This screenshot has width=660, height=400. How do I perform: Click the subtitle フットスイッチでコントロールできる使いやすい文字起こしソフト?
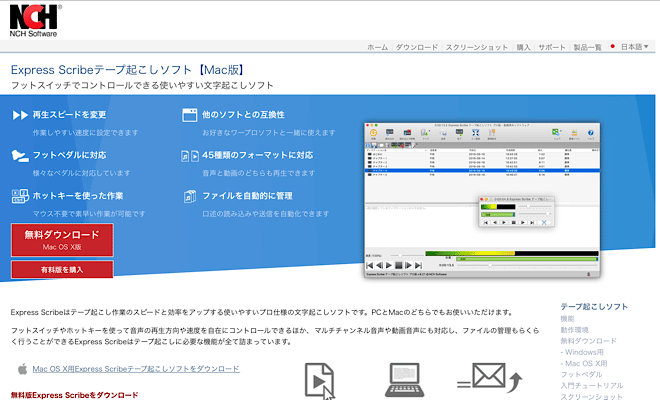click(142, 85)
